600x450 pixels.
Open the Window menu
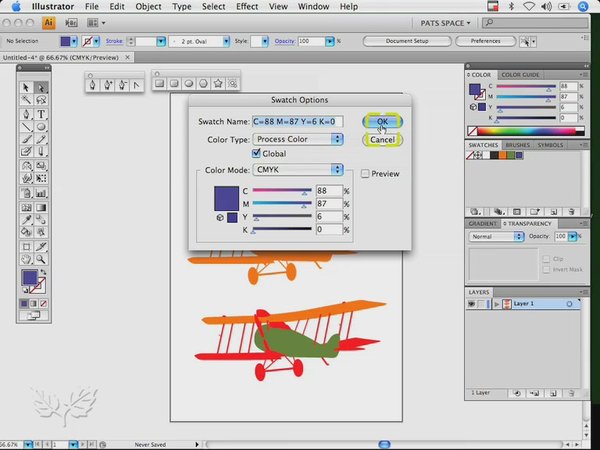(x=313, y=7)
